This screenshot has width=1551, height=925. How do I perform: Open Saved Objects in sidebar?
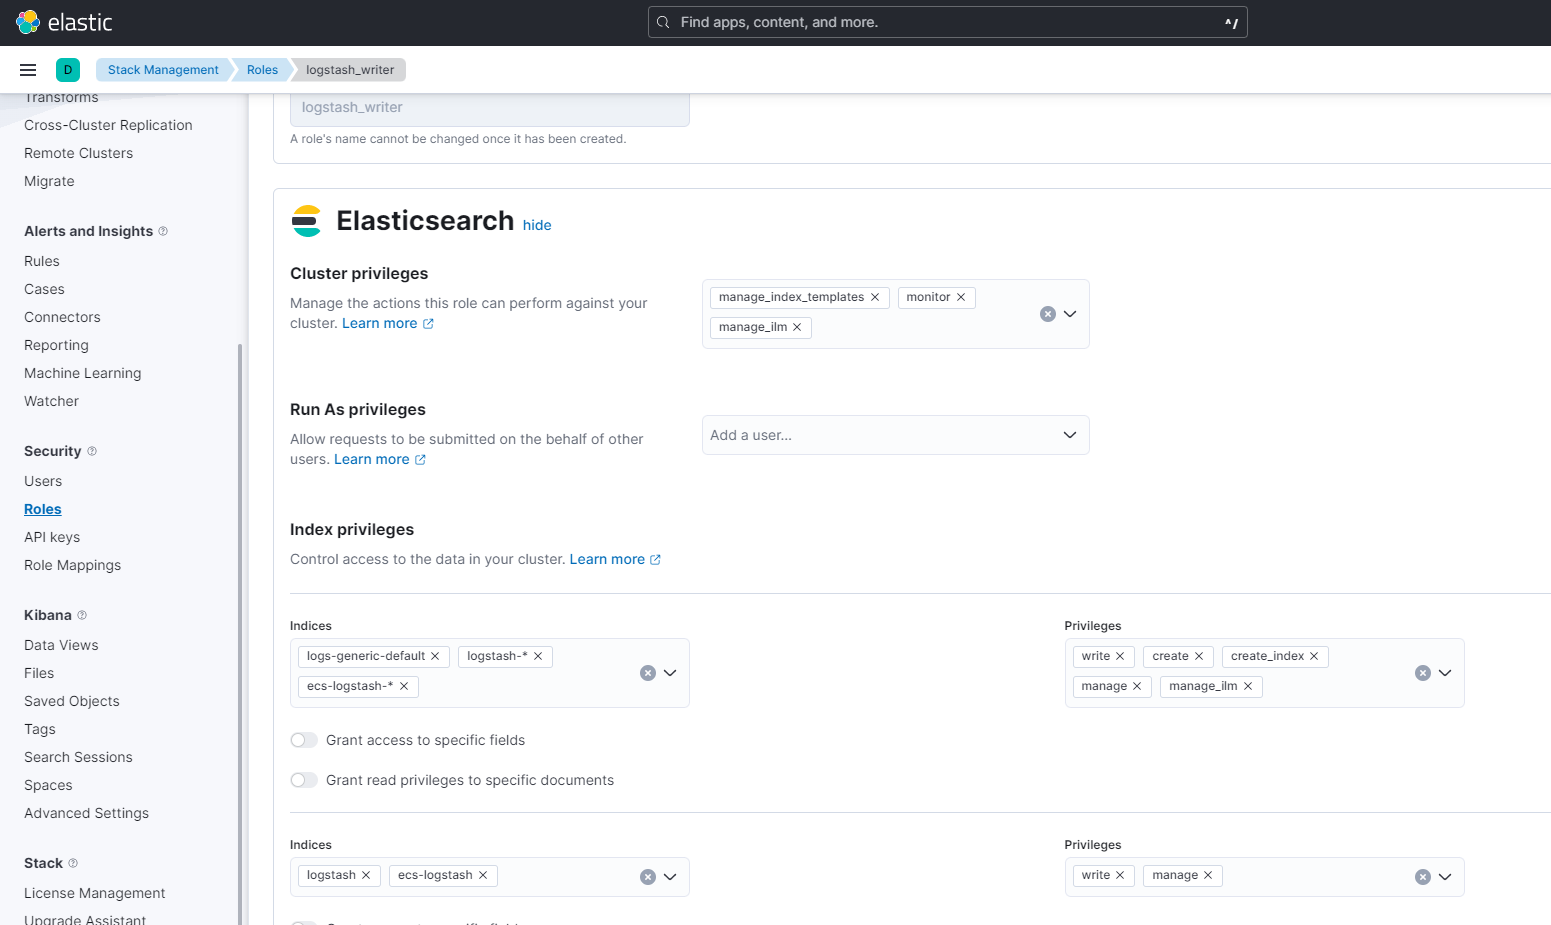pos(72,701)
